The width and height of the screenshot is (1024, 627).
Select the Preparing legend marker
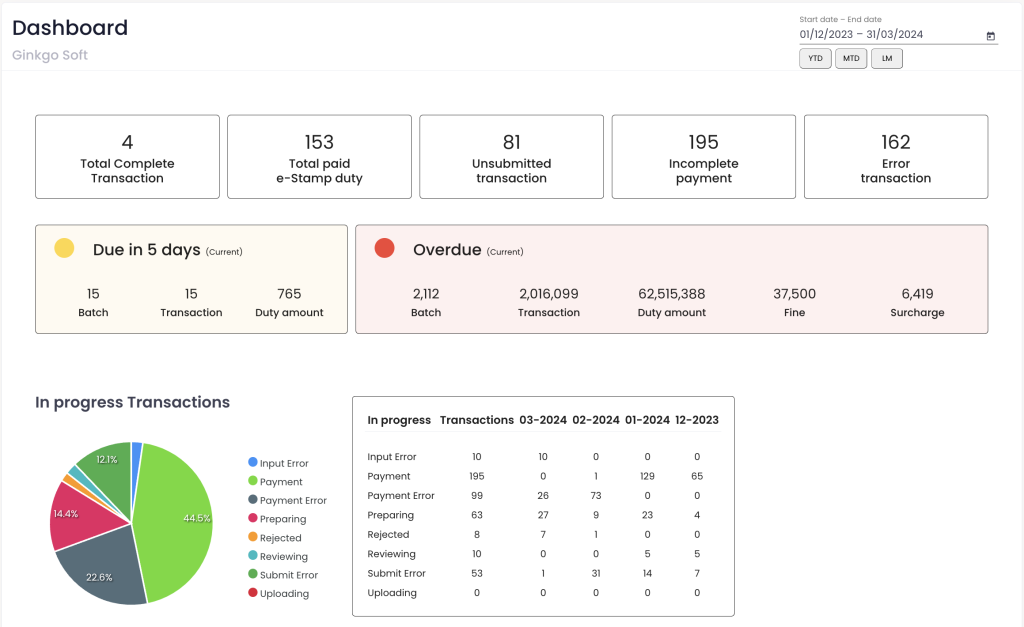254,518
